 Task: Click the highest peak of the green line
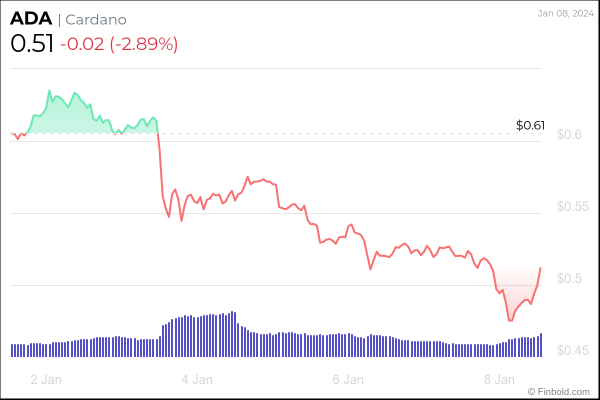(x=49, y=90)
